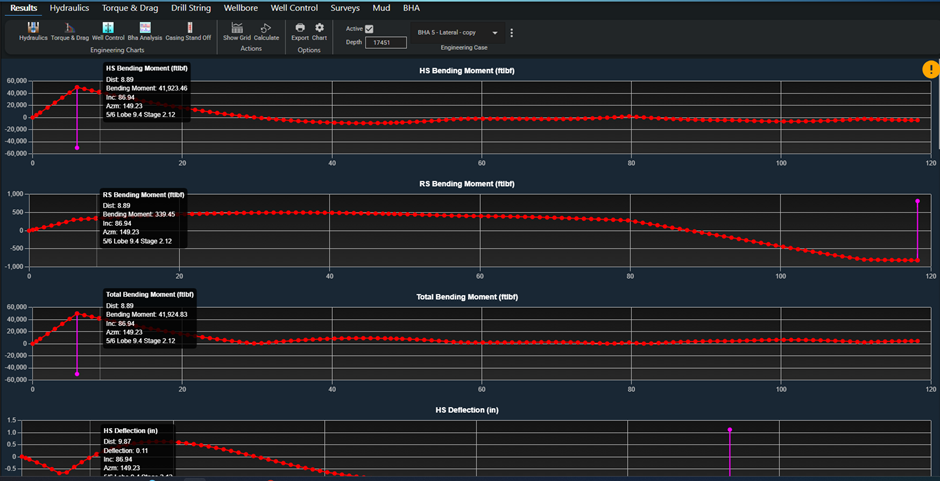Click the Depth input field
Image resolution: width=940 pixels, height=481 pixels.
[x=385, y=43]
